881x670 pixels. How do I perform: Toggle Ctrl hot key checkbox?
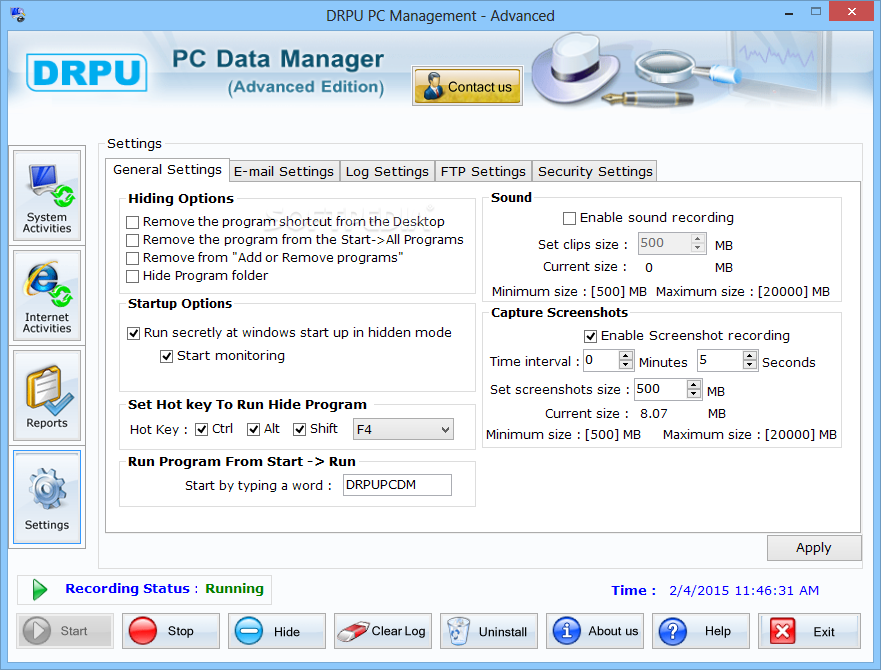201,429
